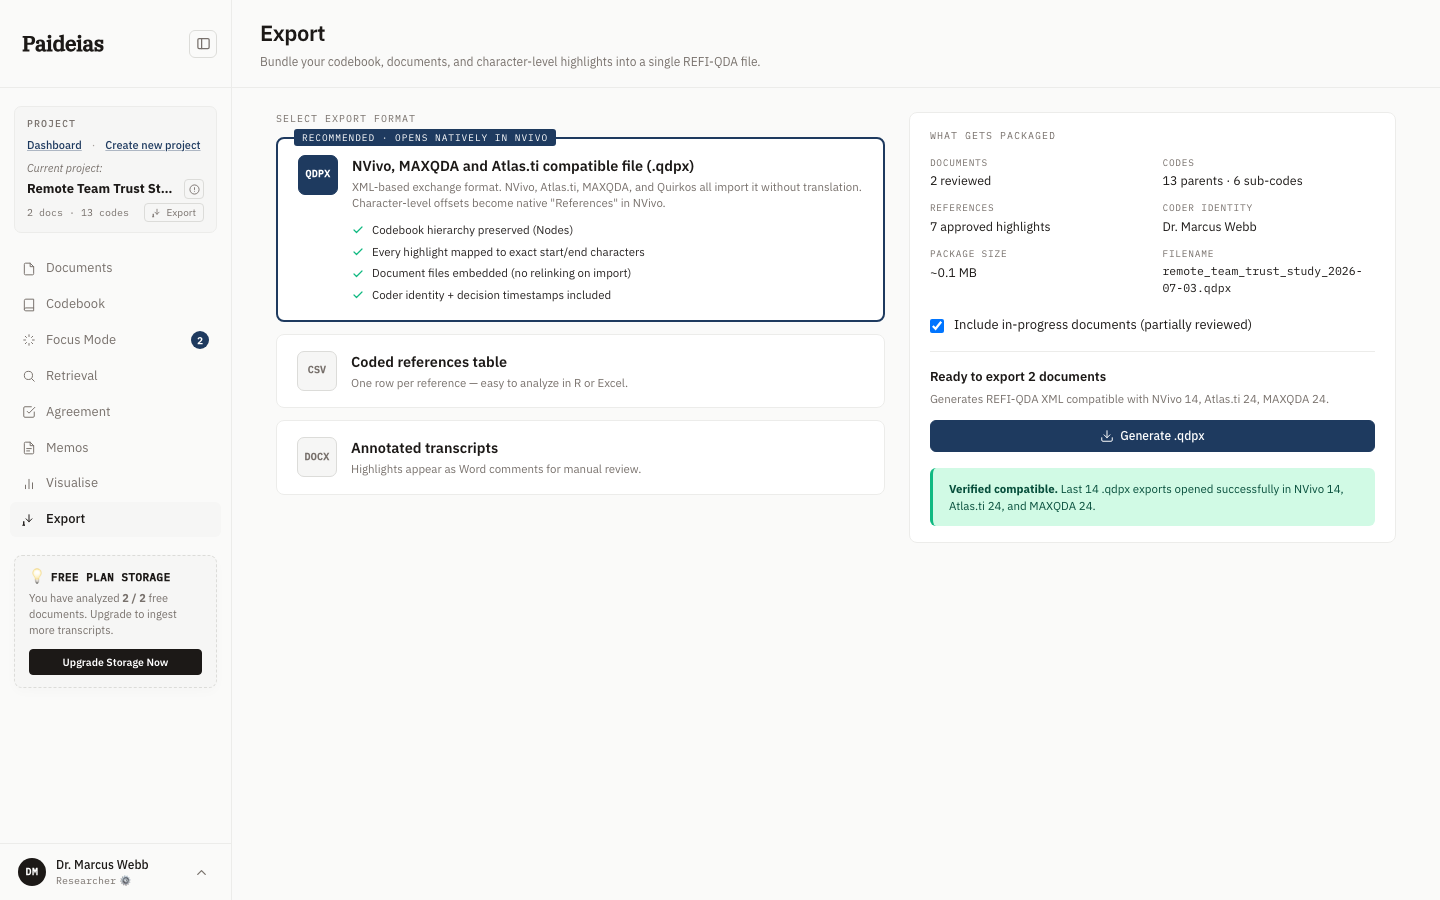Select Annotated transcripts format
This screenshot has width=1440, height=900.
click(580, 457)
